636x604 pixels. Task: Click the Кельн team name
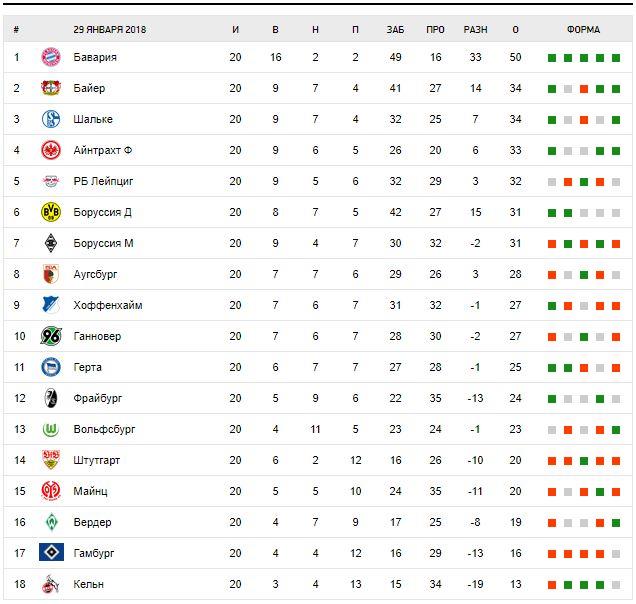click(x=88, y=584)
